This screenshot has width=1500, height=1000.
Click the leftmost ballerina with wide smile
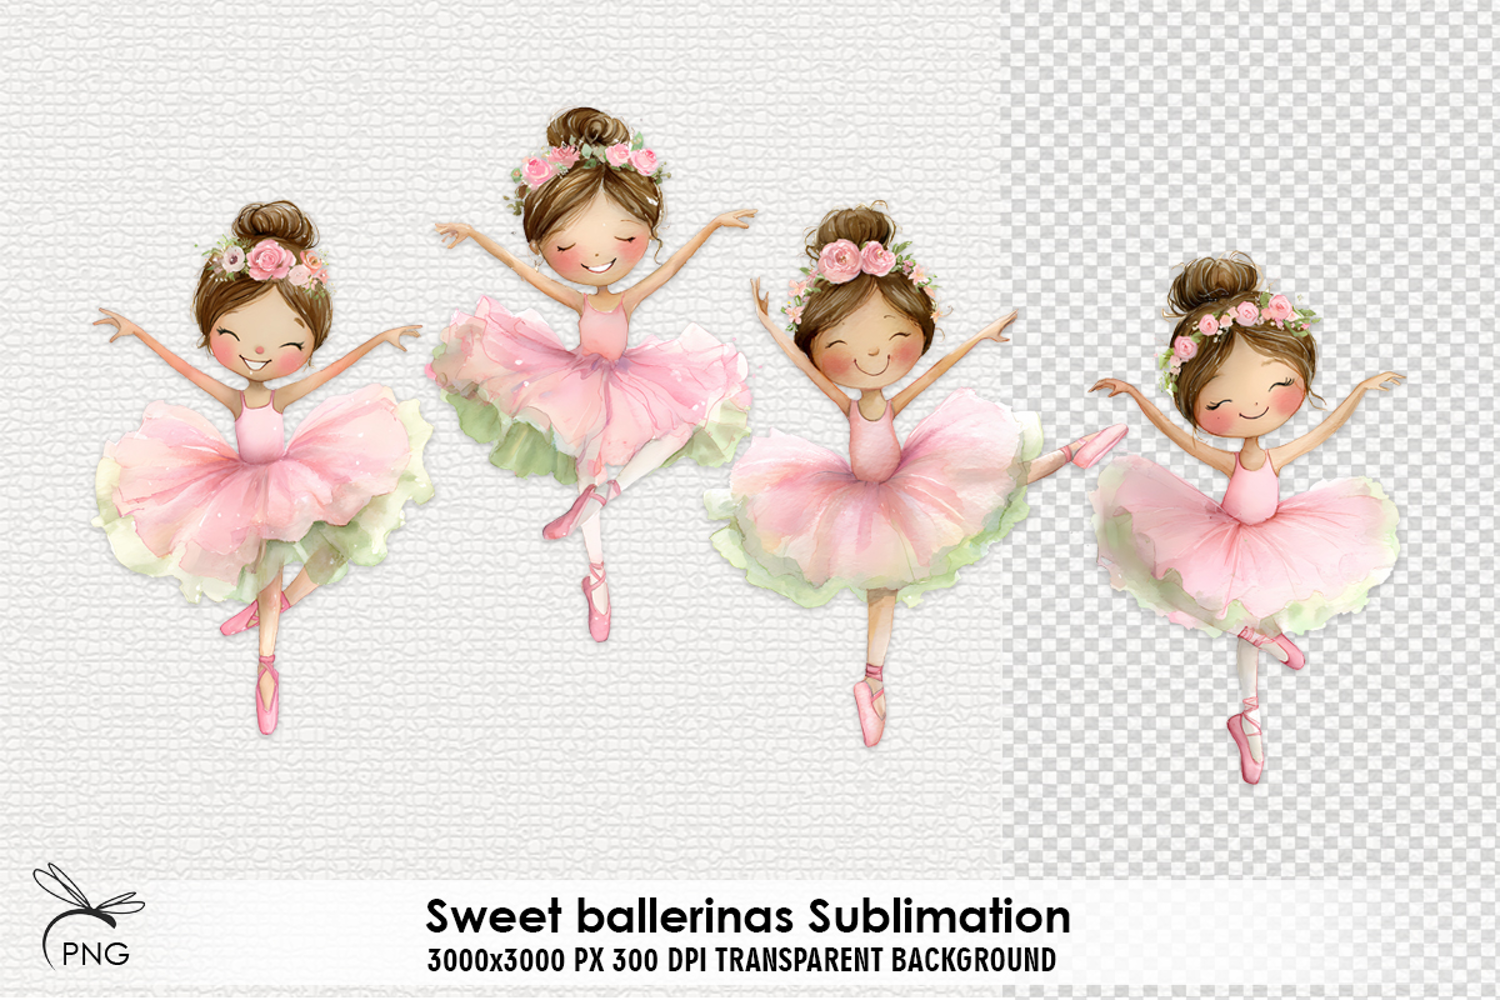click(x=263, y=468)
